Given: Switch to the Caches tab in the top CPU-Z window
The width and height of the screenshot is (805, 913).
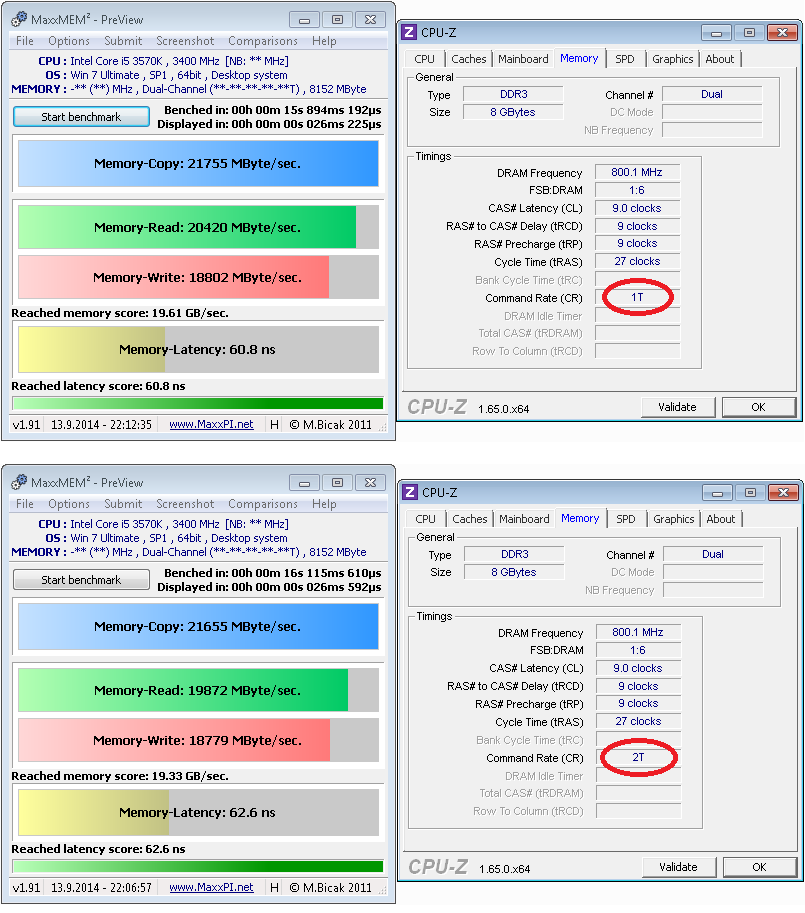Looking at the screenshot, I should pos(469,59).
